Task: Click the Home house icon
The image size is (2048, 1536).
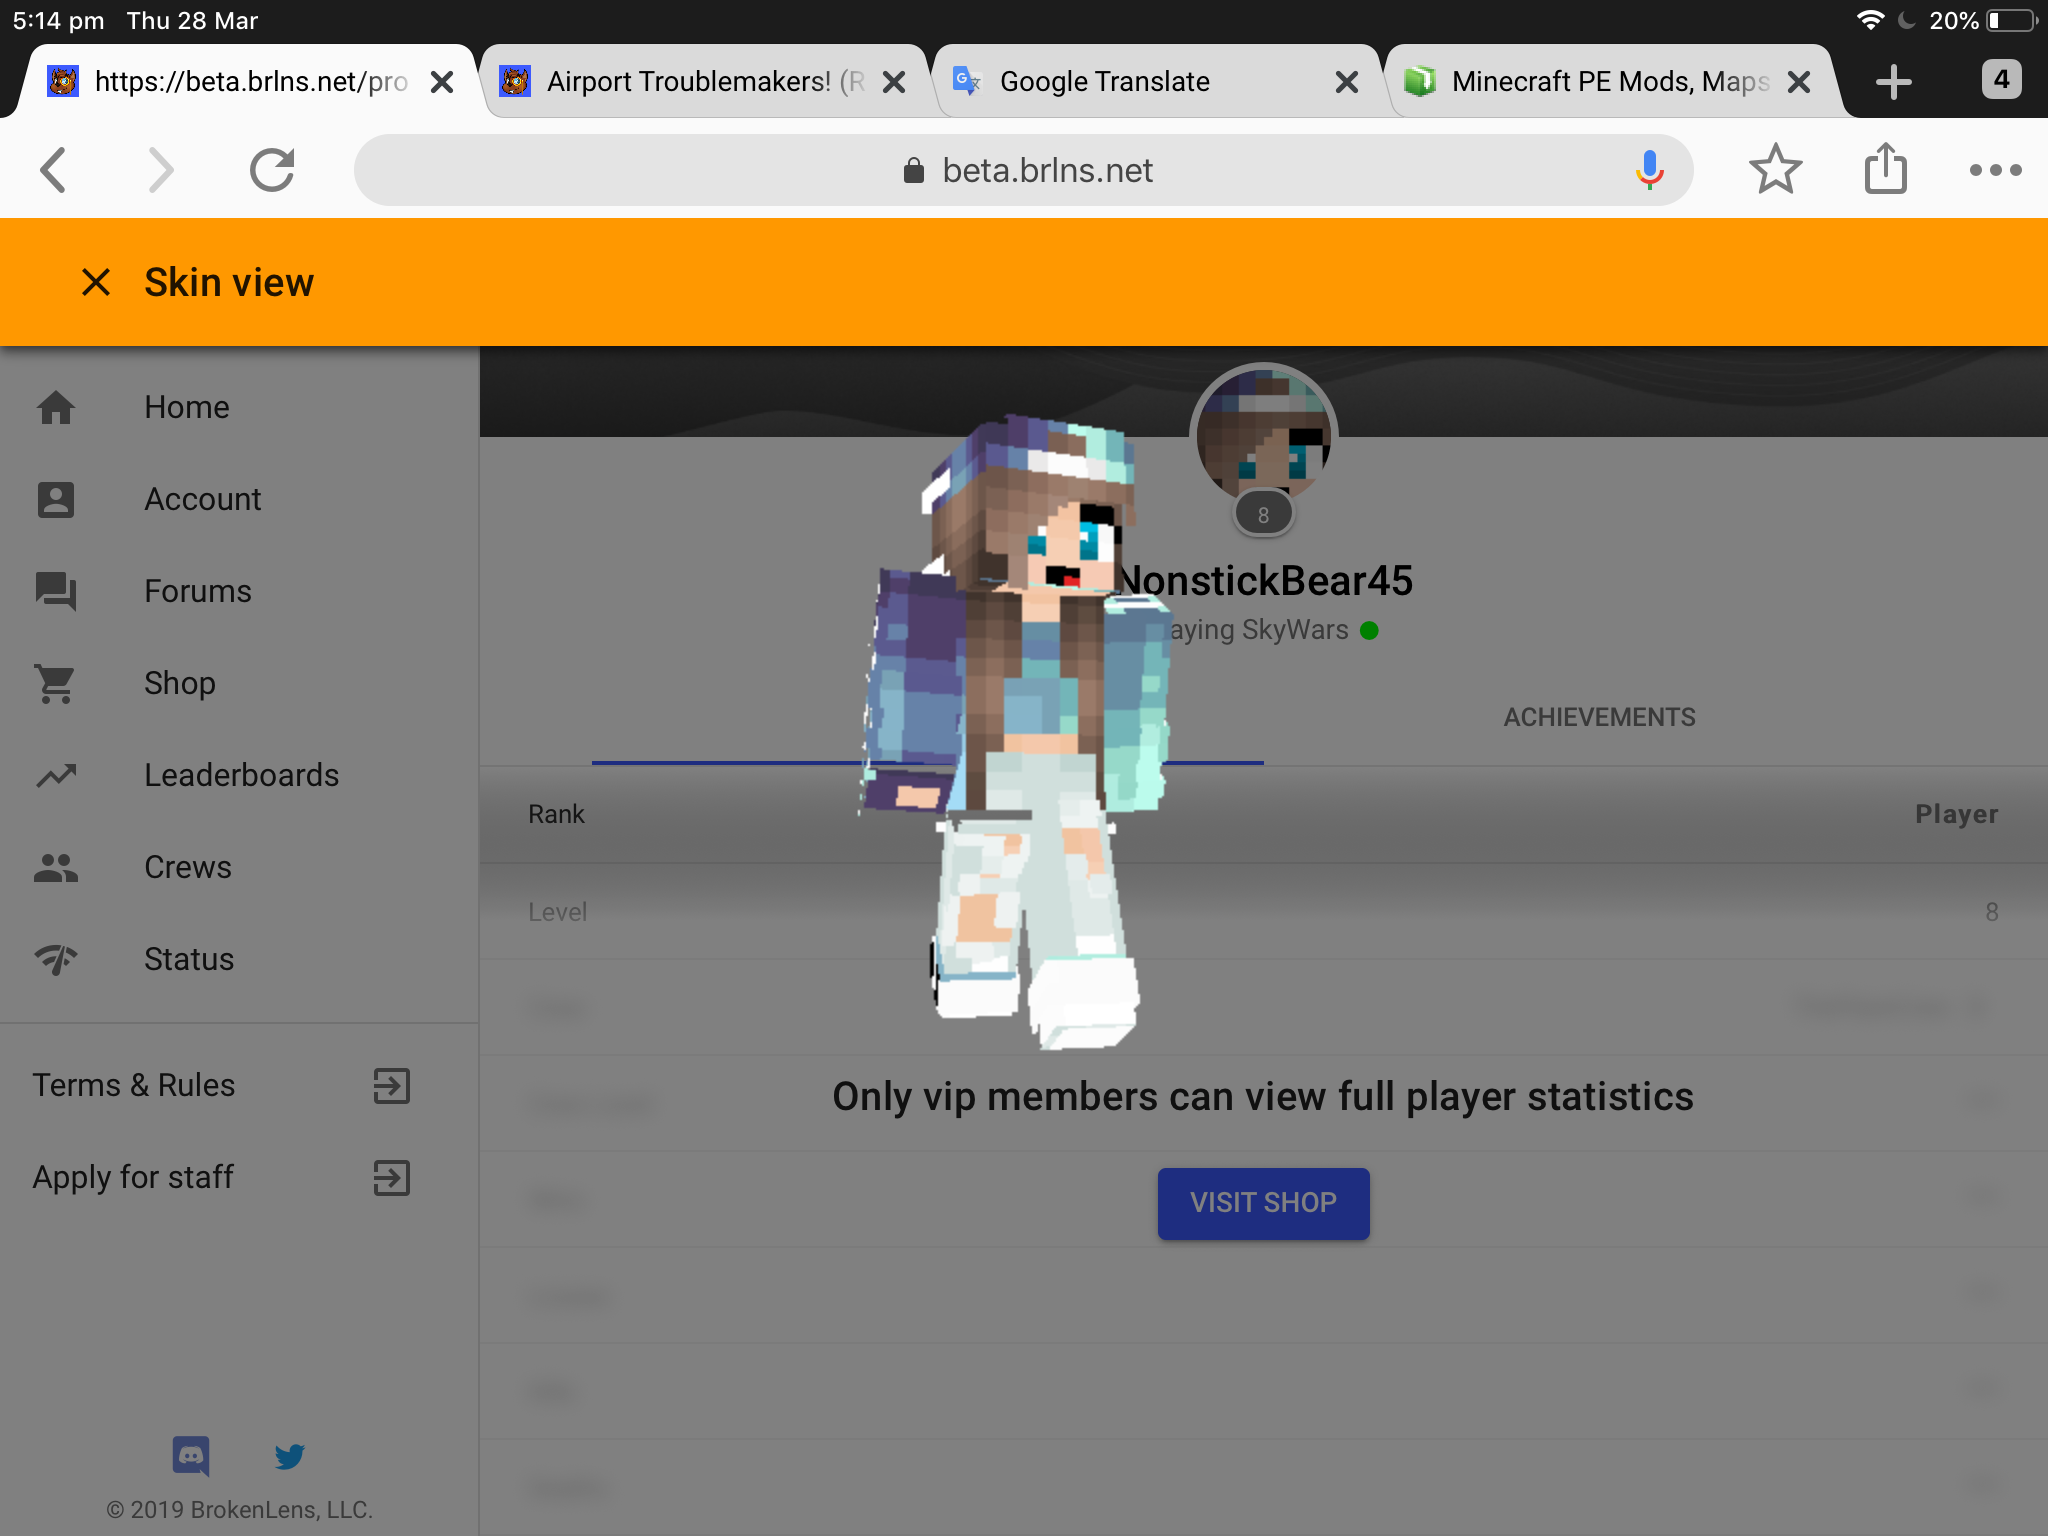Action: [56, 407]
